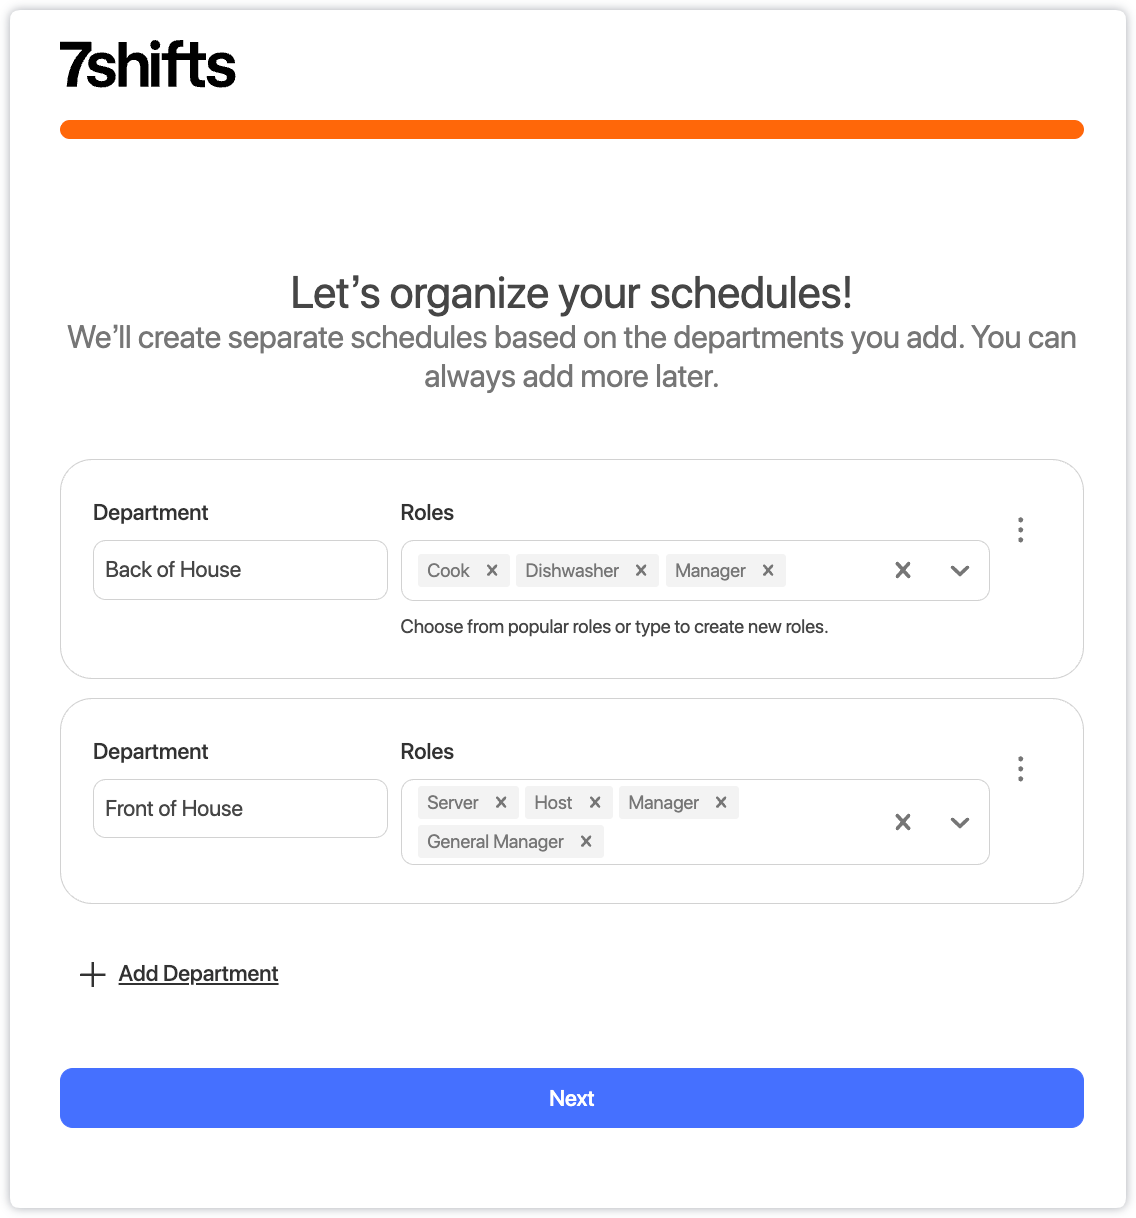This screenshot has width=1136, height=1218.
Task: Remove the Server role tag
Action: tap(501, 802)
